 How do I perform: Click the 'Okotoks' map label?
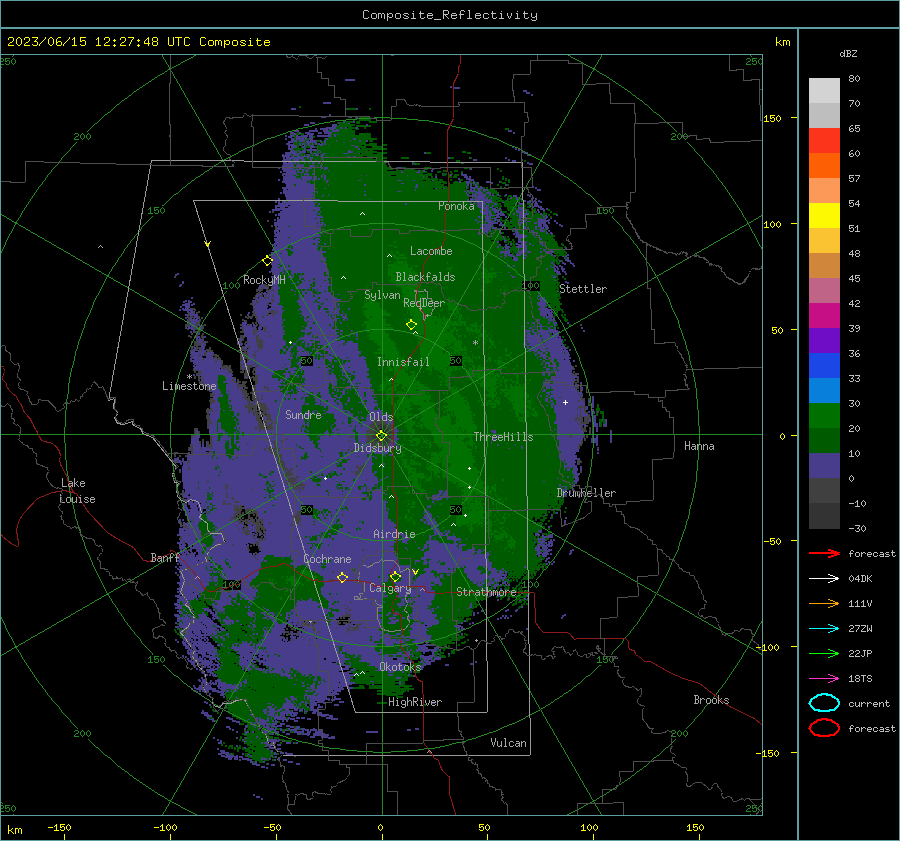(400, 667)
